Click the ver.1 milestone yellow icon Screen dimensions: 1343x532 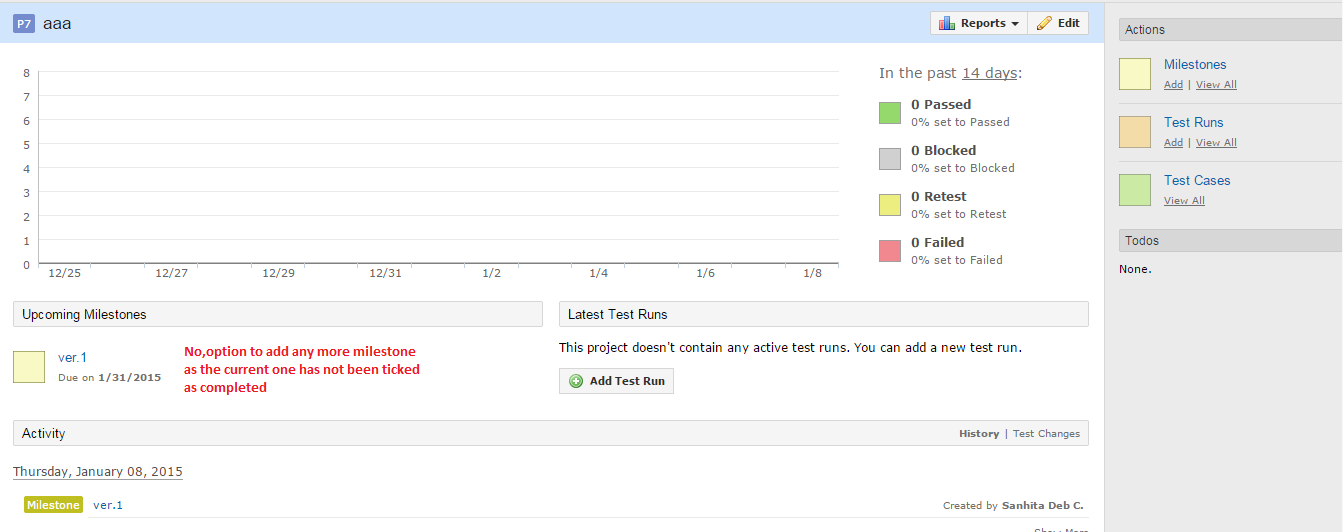click(x=29, y=367)
